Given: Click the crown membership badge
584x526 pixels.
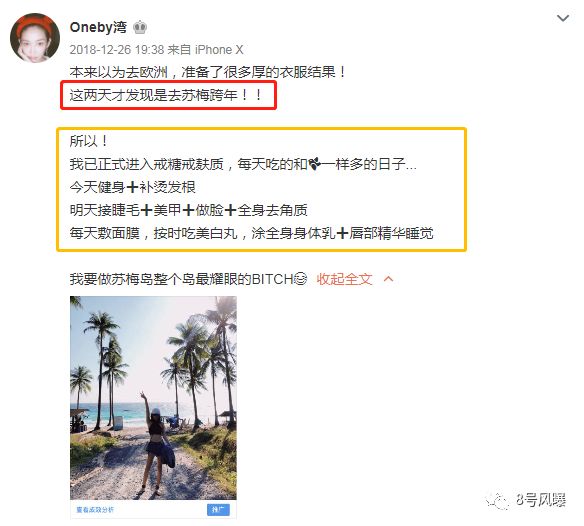Looking at the screenshot, I should 140,27.
